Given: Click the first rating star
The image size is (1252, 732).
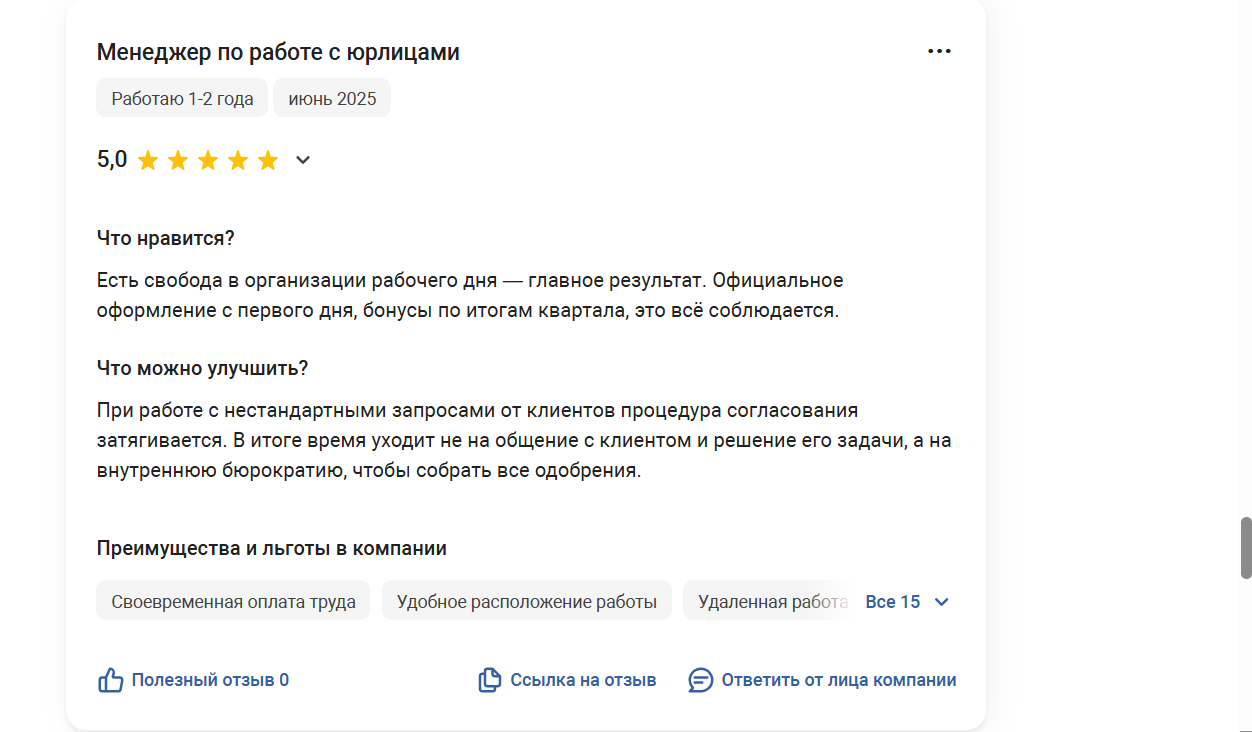Looking at the screenshot, I should pos(148,160).
